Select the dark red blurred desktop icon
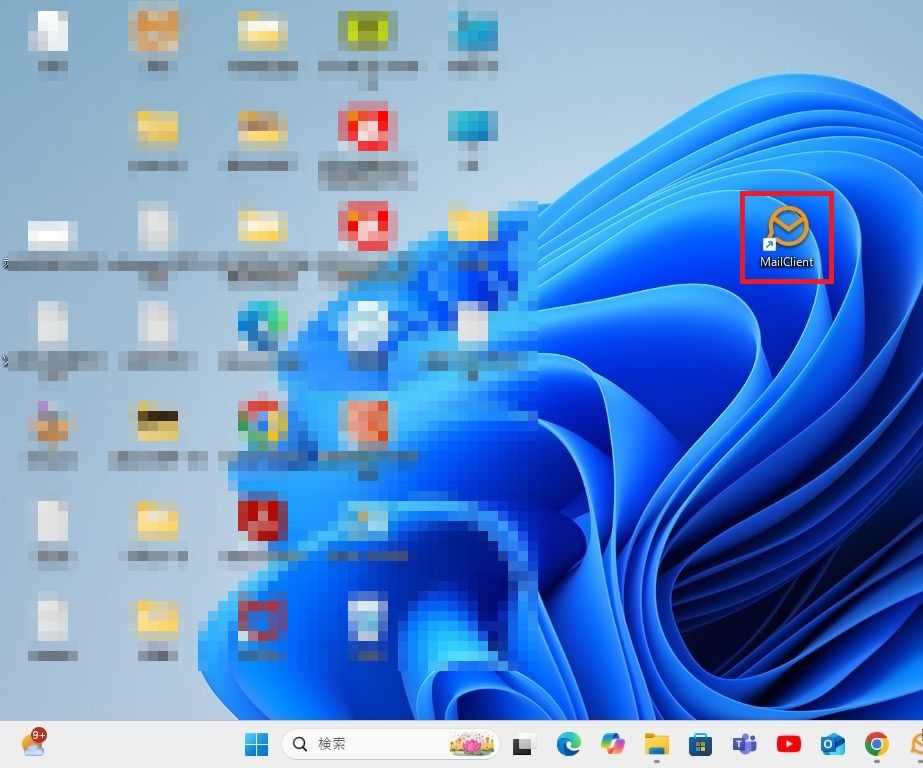Viewport: 923px width, 768px height. (262, 521)
